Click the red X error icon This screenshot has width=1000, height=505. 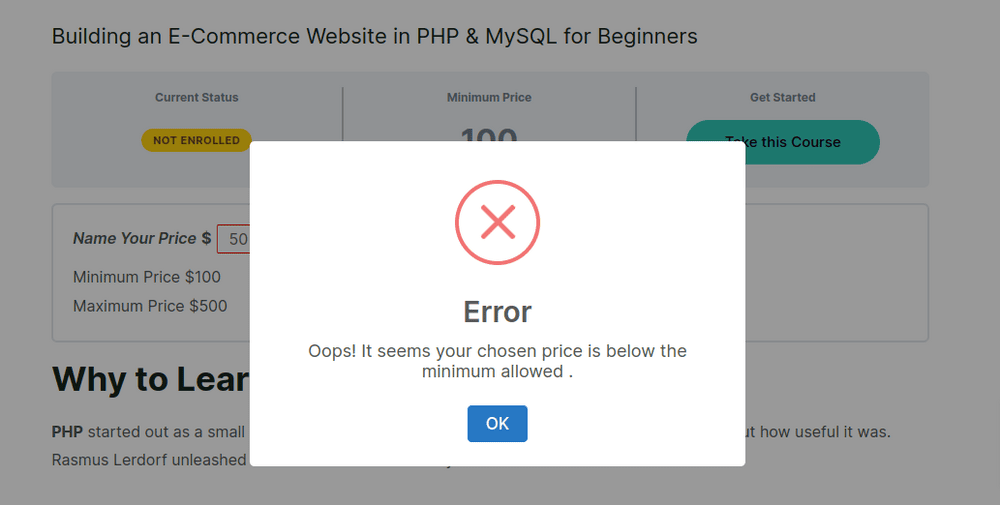(497, 222)
